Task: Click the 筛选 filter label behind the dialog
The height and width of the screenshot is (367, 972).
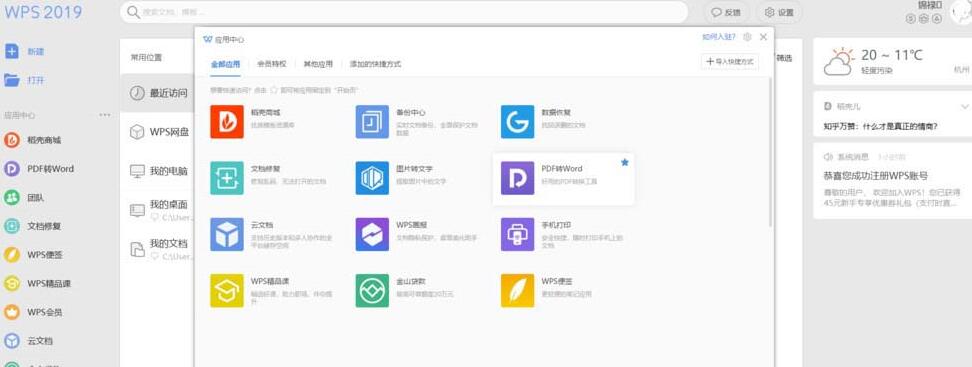Action: tap(784, 58)
